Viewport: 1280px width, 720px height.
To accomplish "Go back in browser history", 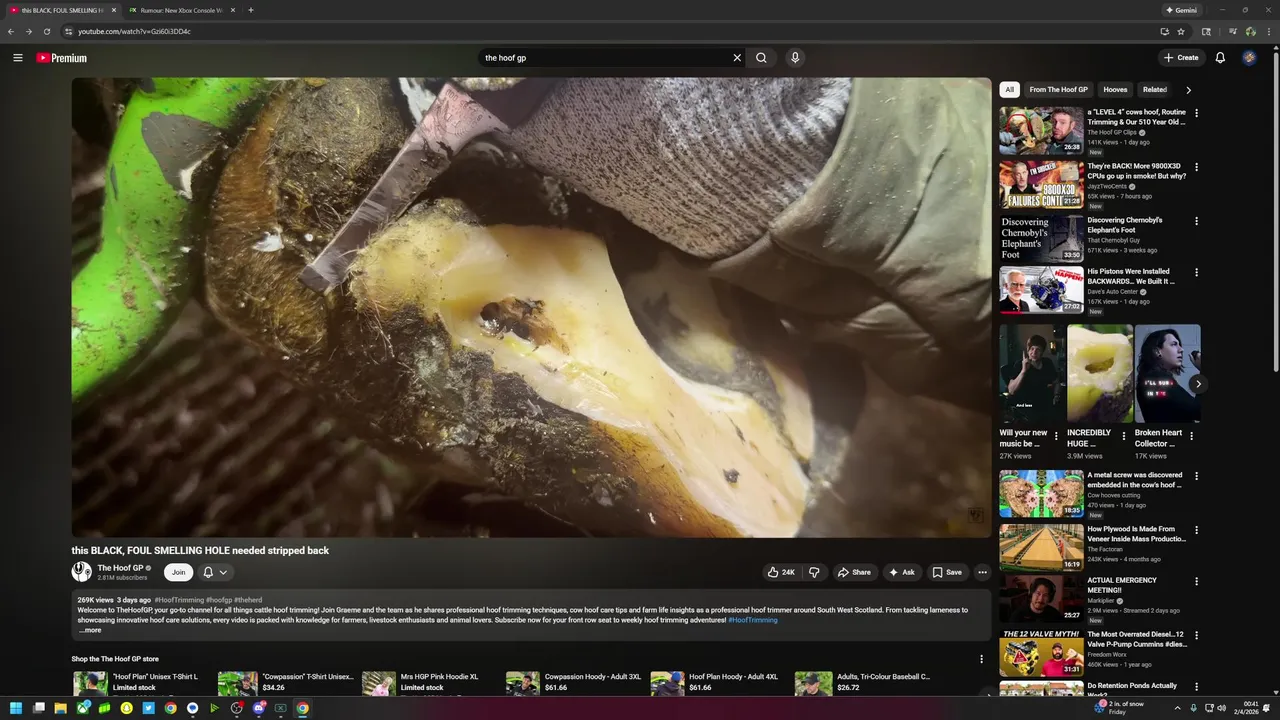I will tap(11, 31).
